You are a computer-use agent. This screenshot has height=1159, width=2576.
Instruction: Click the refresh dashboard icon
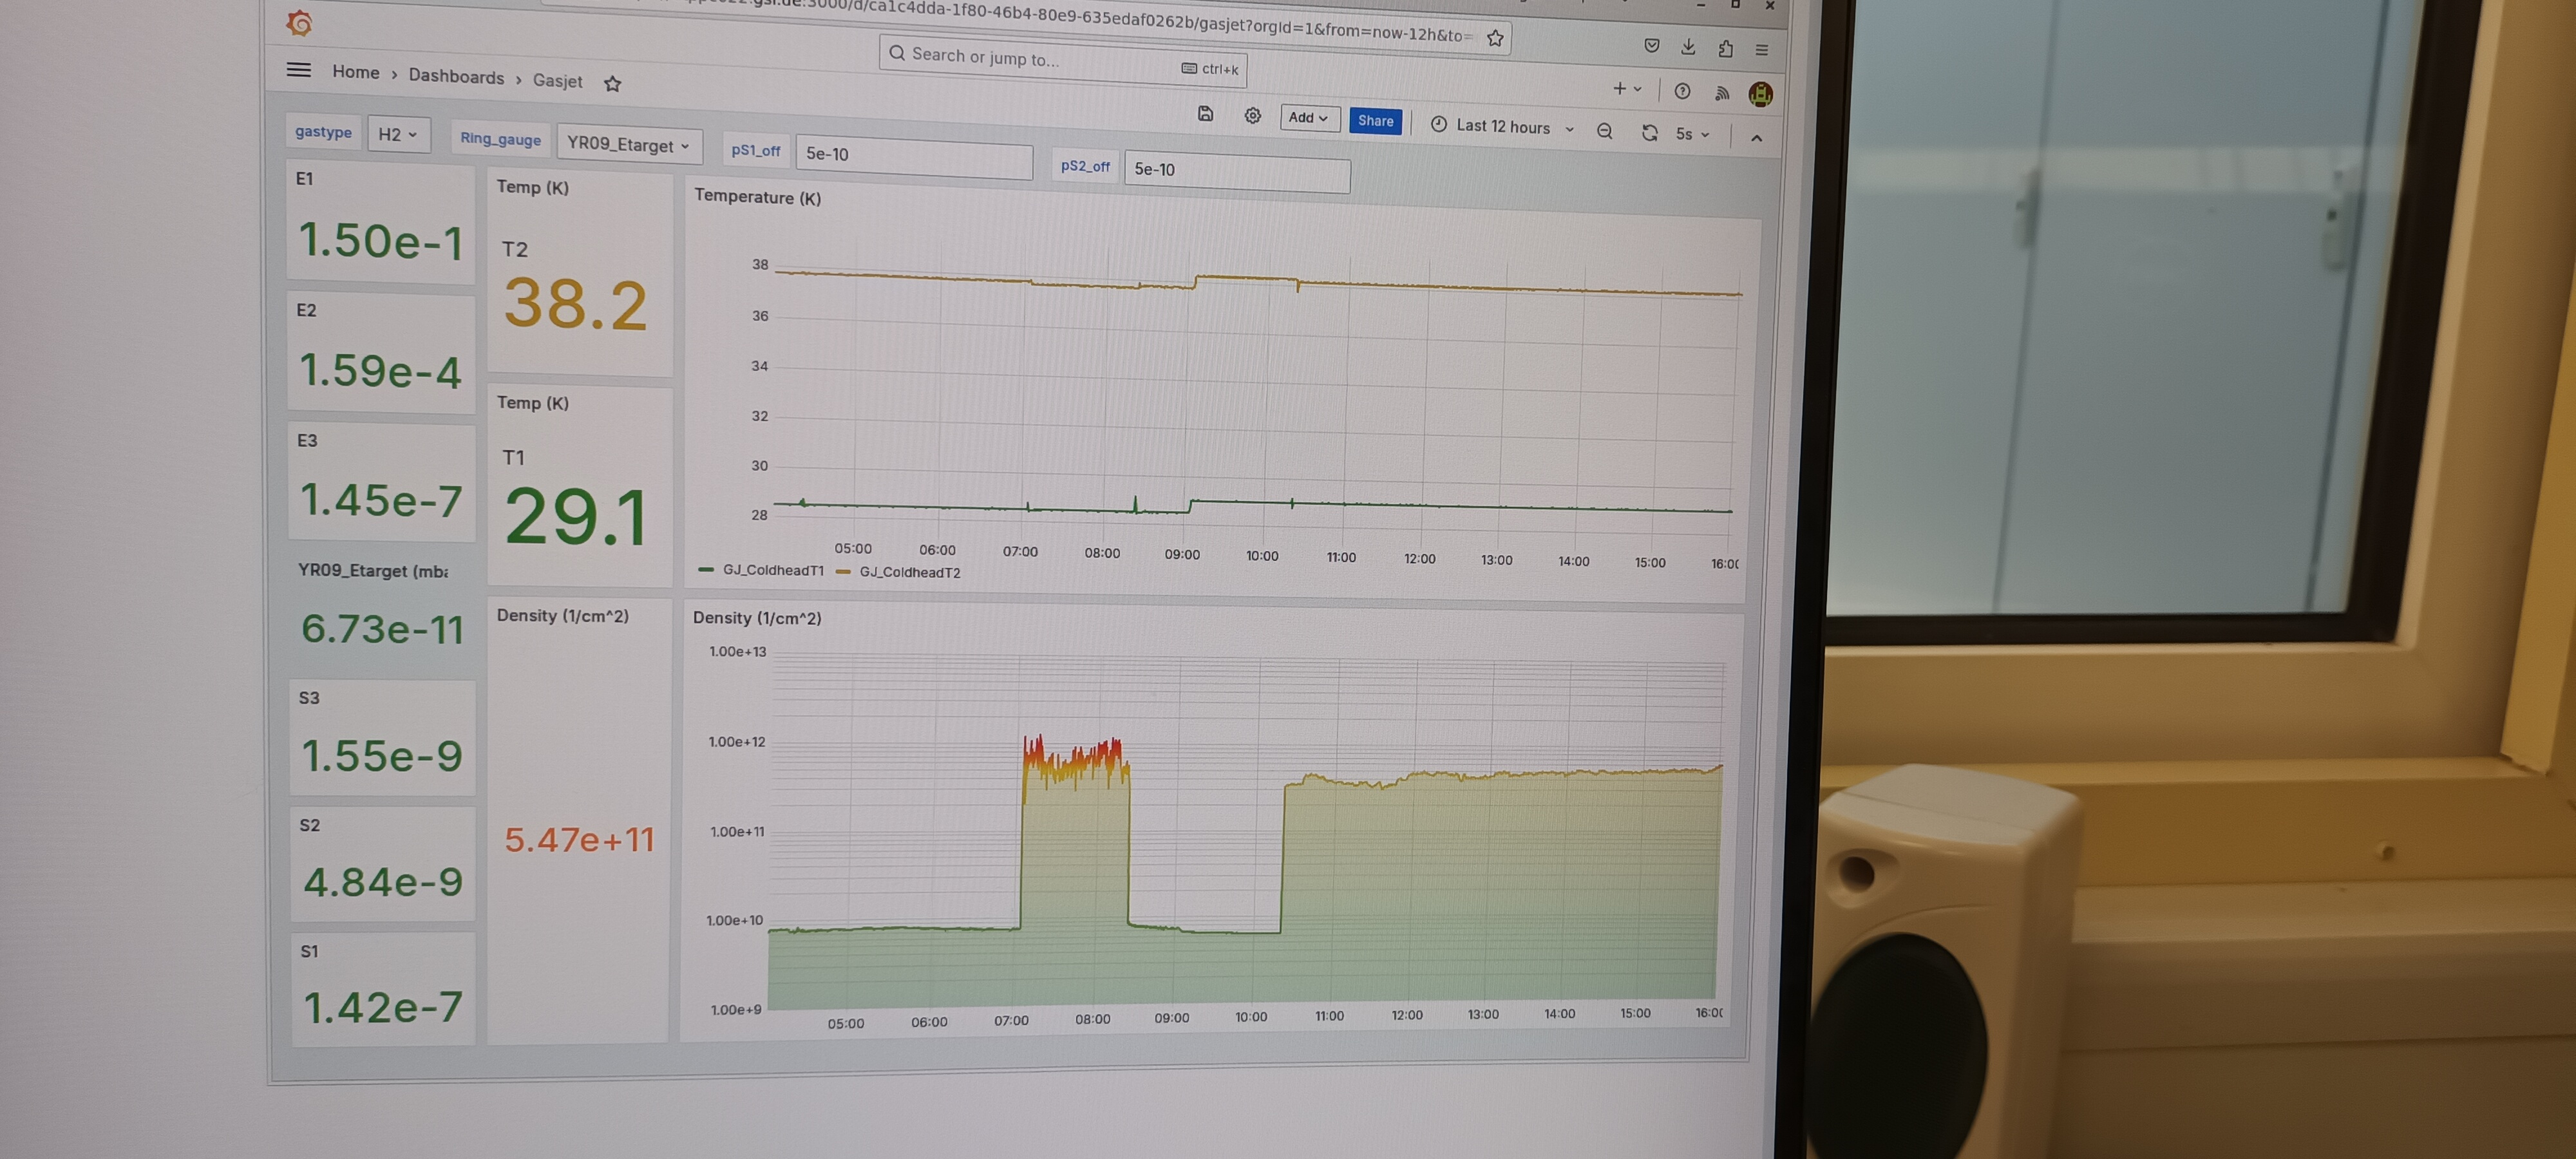coord(1649,133)
